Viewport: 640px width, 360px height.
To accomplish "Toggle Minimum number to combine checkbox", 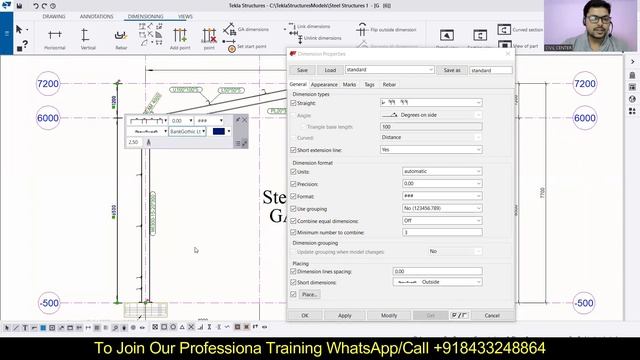I will pyautogui.click(x=293, y=232).
